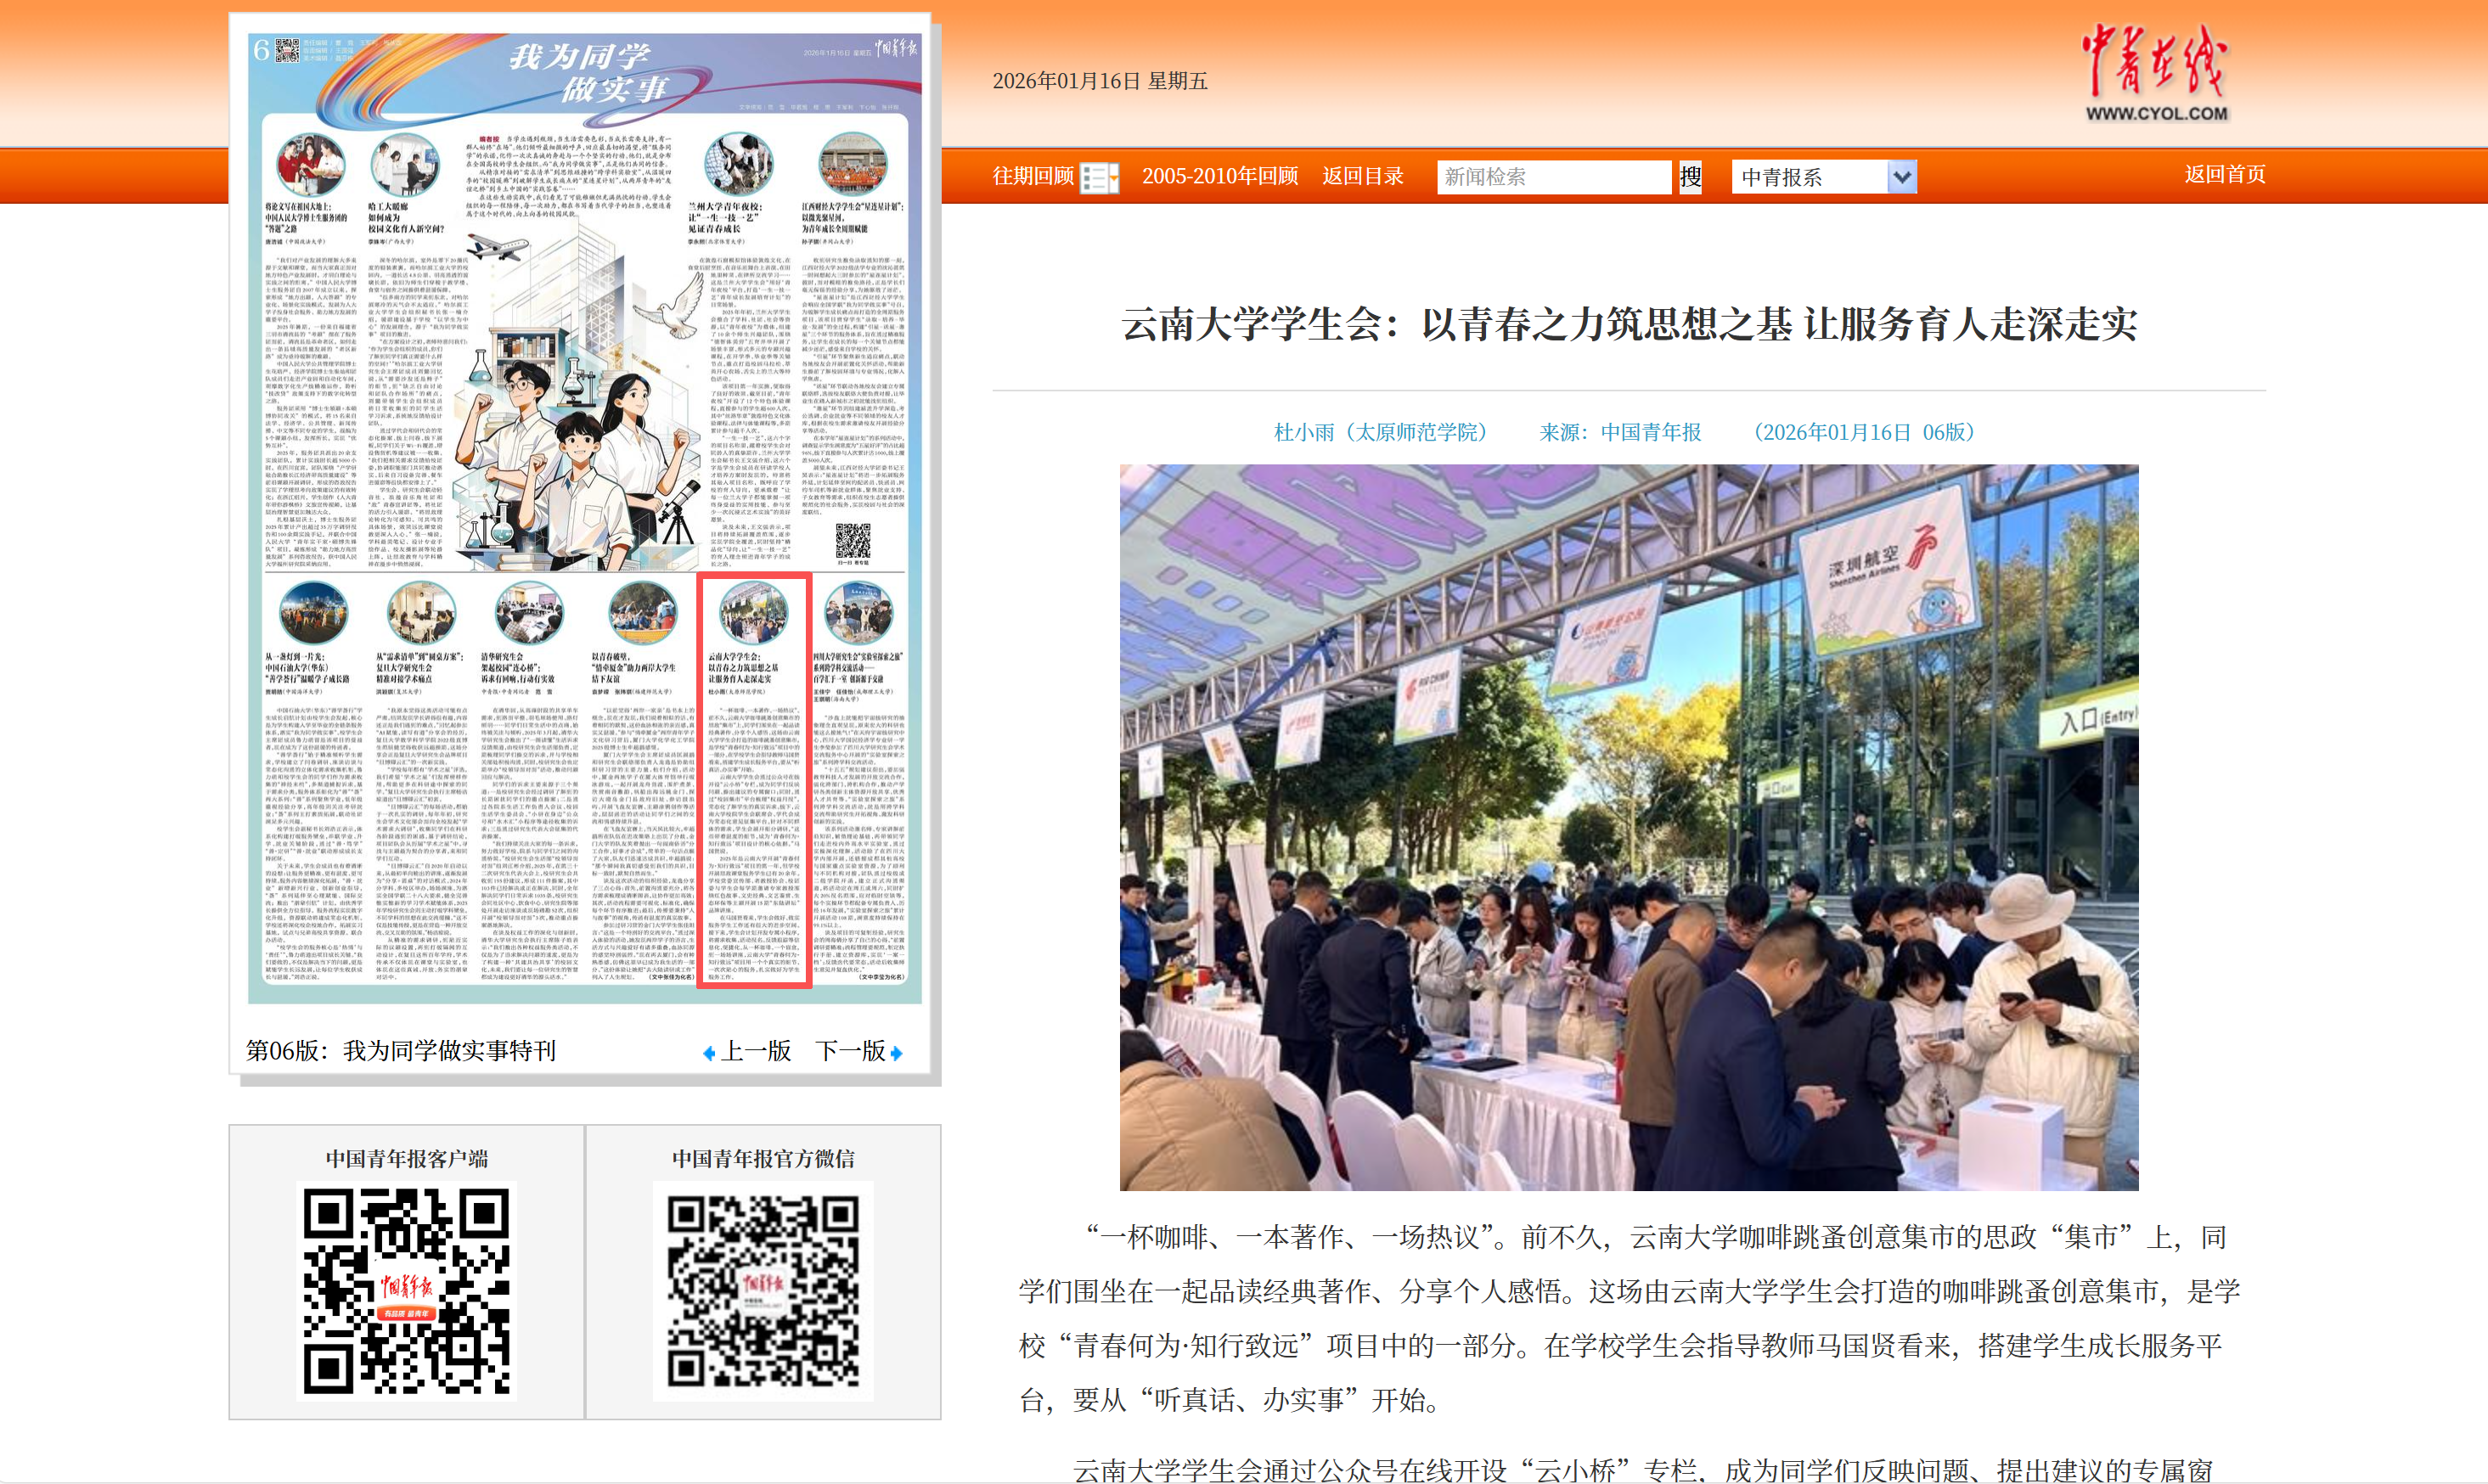Go to previous page via 上一版
This screenshot has width=2488, height=1484.
click(x=756, y=1051)
